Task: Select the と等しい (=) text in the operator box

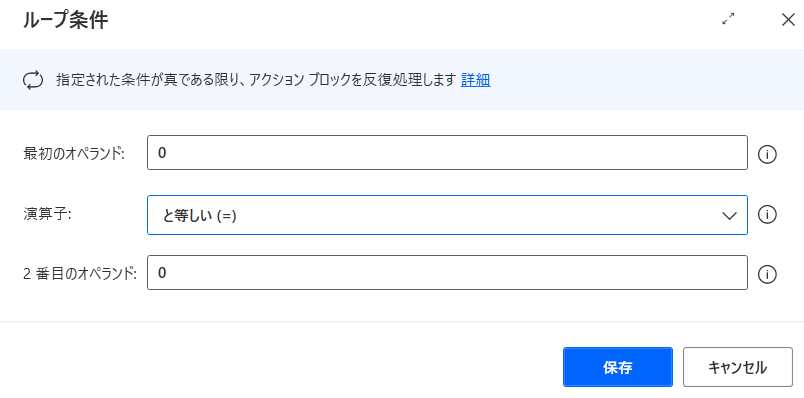Action: coord(199,216)
